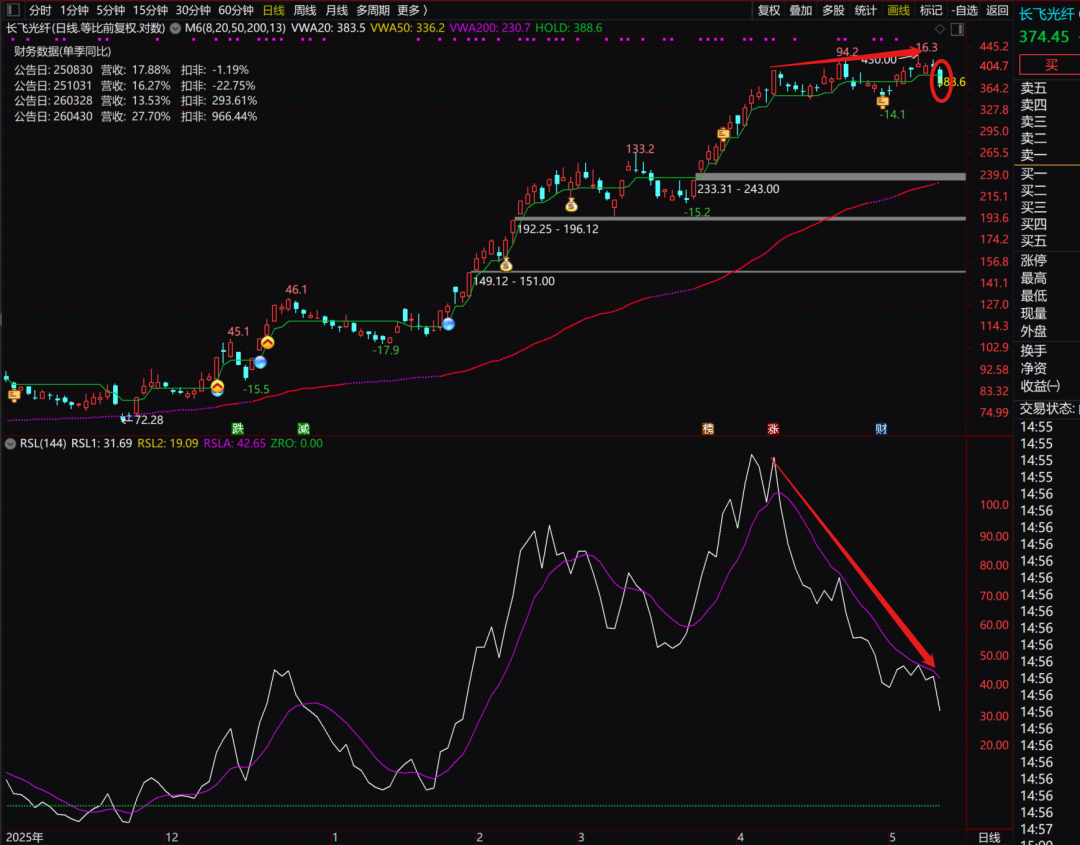The height and width of the screenshot is (845, 1080).
Task: Switch to 周线 weekly period
Action: pos(304,10)
